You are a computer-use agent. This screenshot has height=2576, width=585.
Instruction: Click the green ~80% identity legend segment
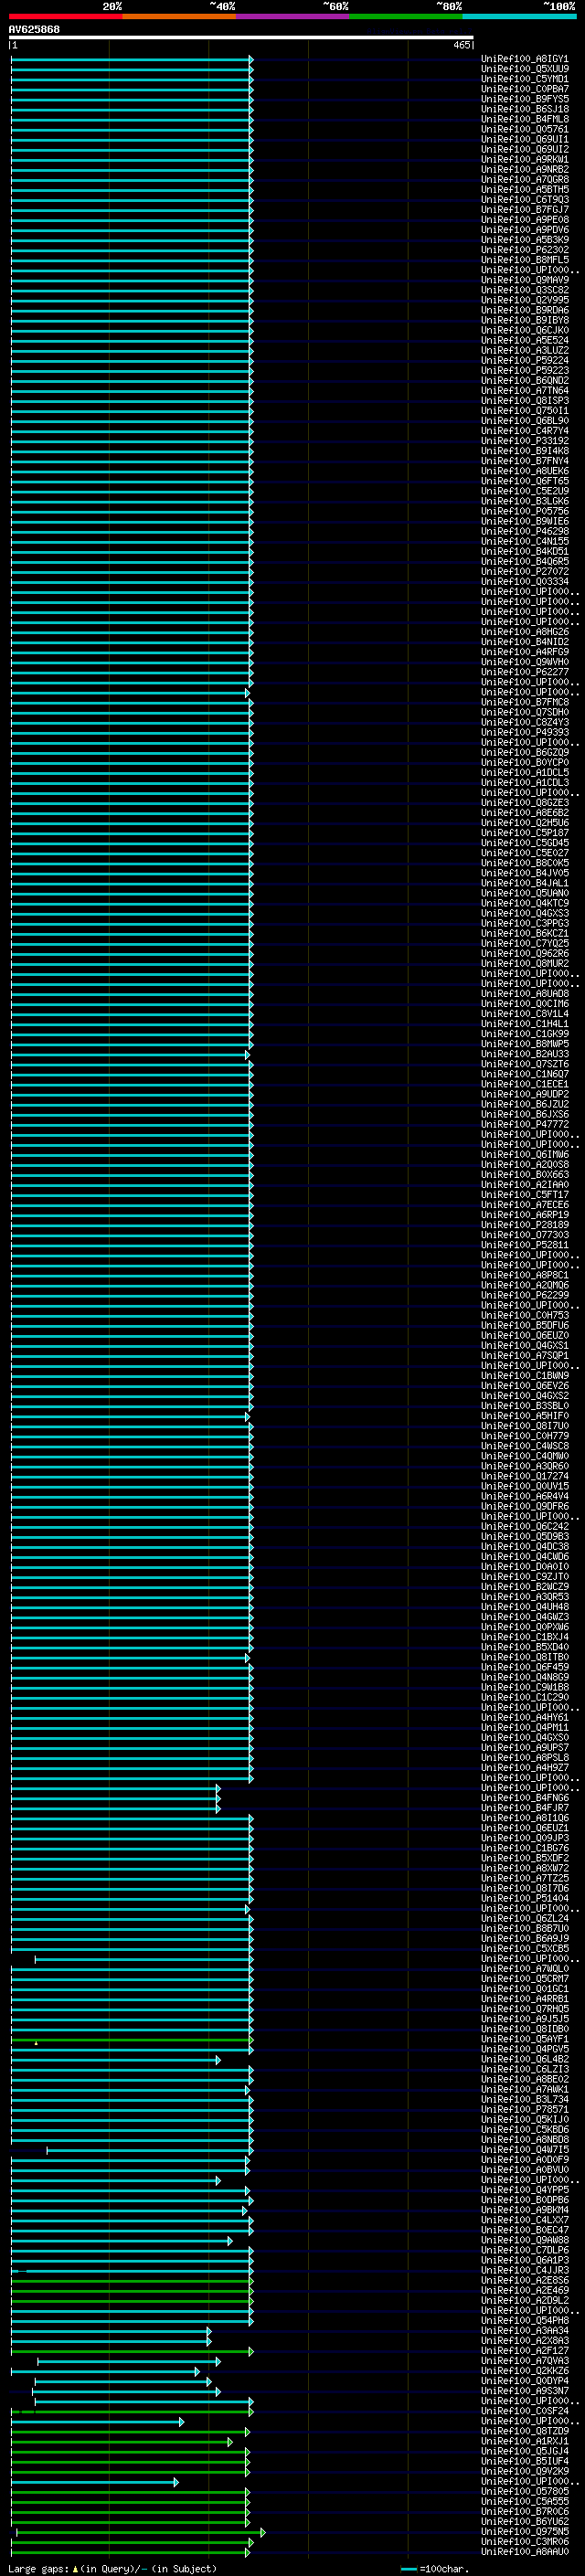(406, 16)
